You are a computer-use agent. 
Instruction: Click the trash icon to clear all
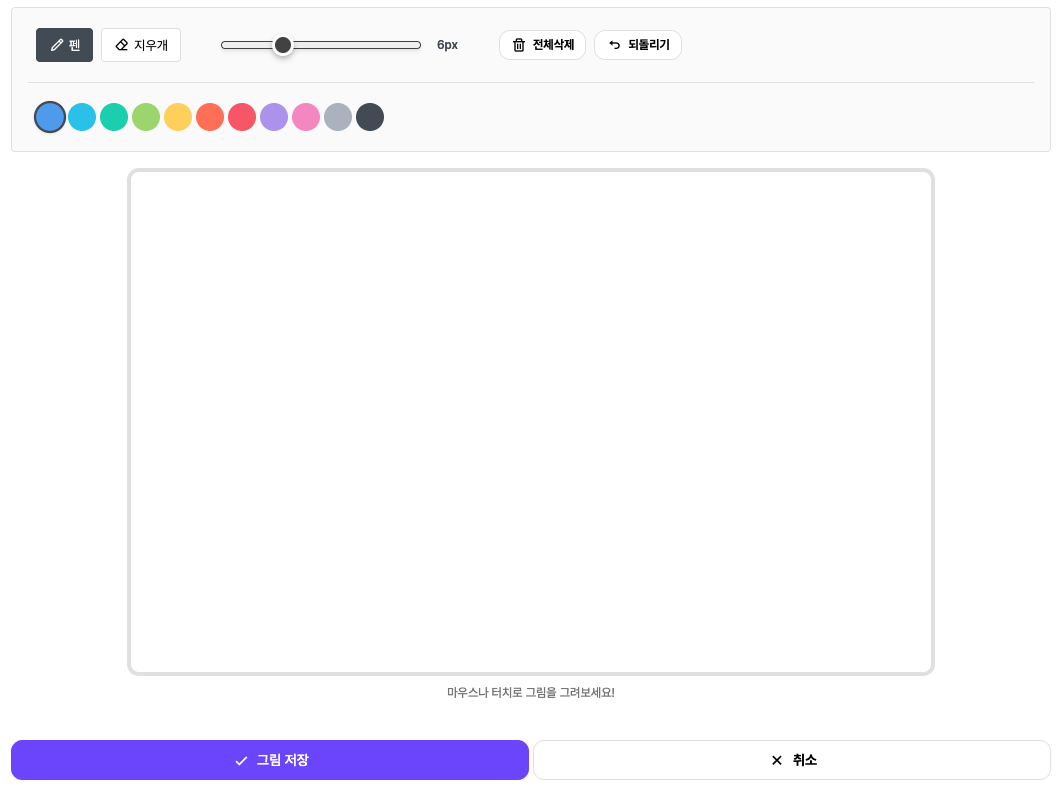click(519, 45)
